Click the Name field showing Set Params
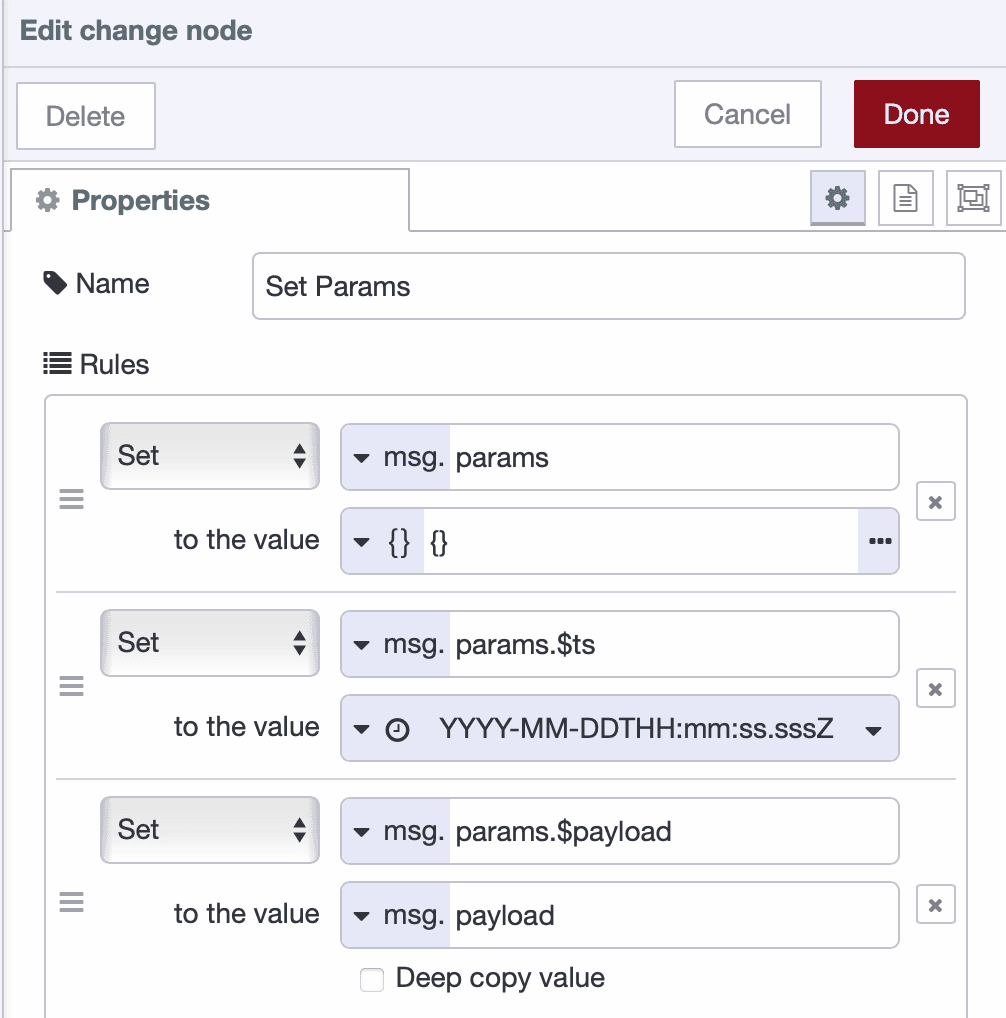The width and height of the screenshot is (1006, 1018). [x=608, y=286]
